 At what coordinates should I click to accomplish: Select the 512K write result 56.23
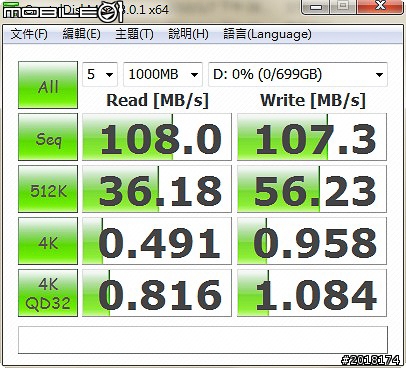pyautogui.click(x=312, y=189)
